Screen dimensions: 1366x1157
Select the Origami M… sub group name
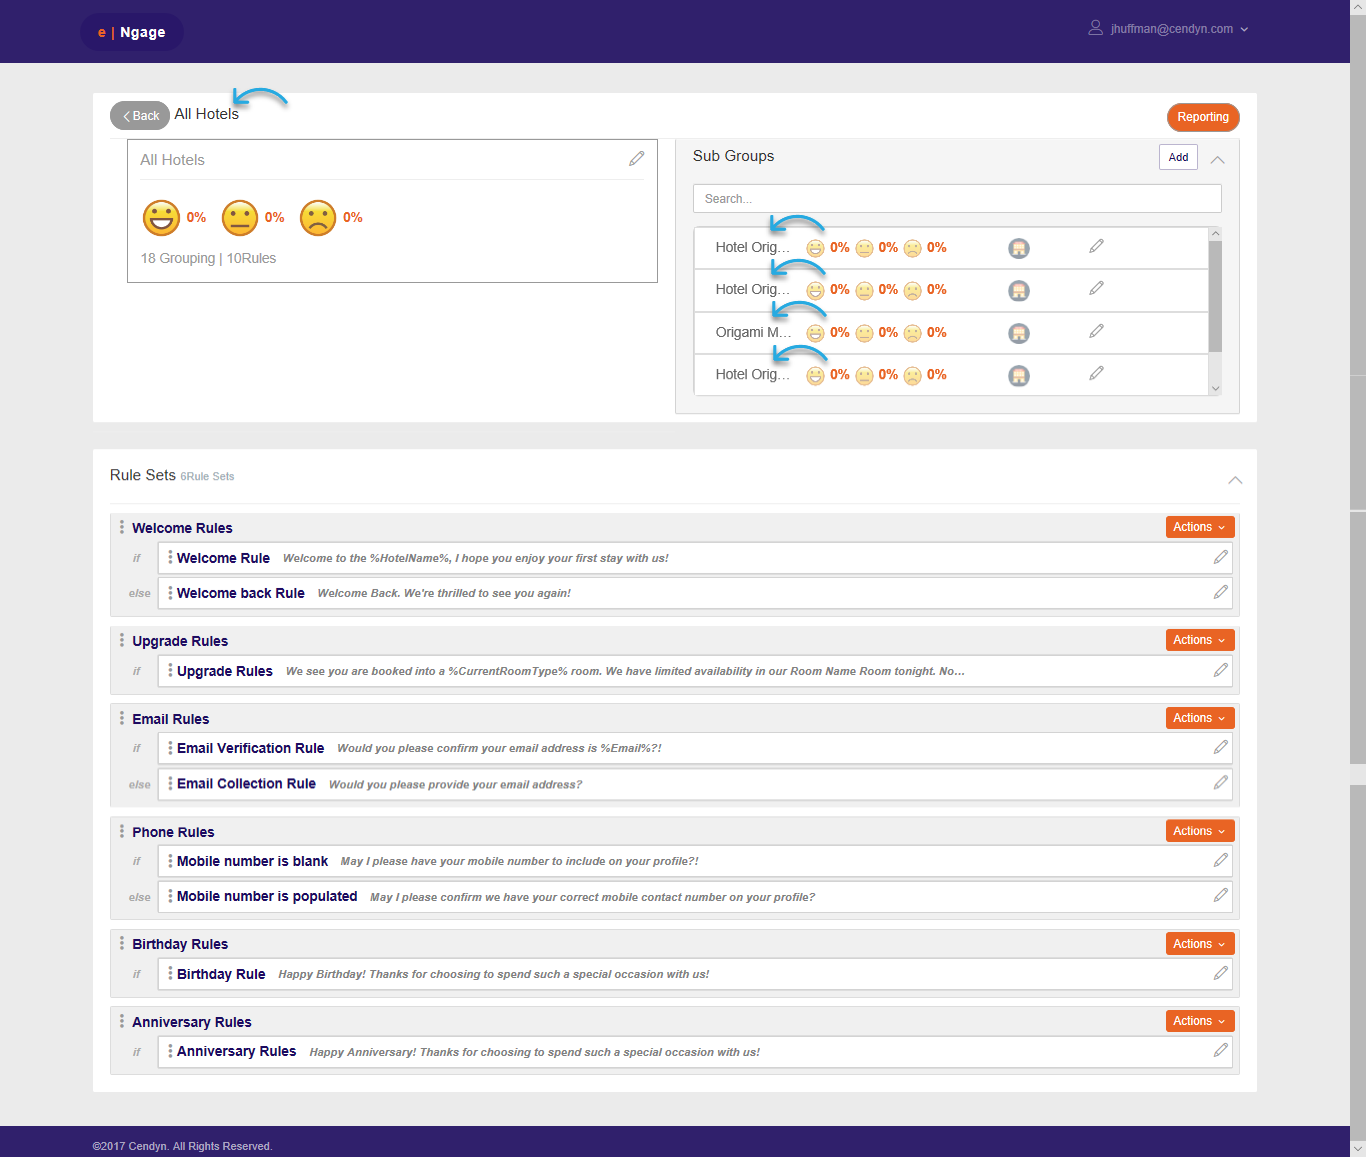point(753,332)
